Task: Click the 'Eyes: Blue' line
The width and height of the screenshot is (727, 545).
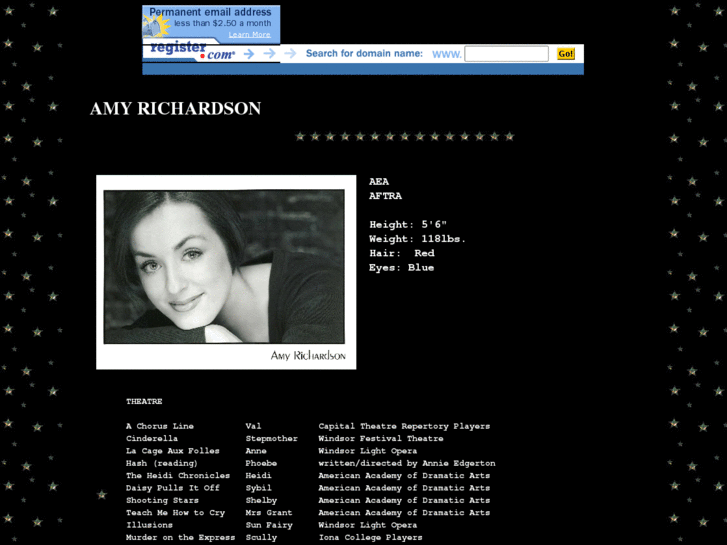Action: (x=402, y=268)
